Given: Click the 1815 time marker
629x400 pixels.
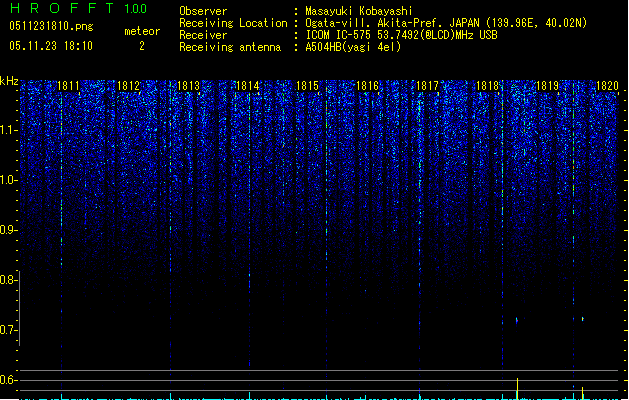Looking at the screenshot, I should pos(307,86).
